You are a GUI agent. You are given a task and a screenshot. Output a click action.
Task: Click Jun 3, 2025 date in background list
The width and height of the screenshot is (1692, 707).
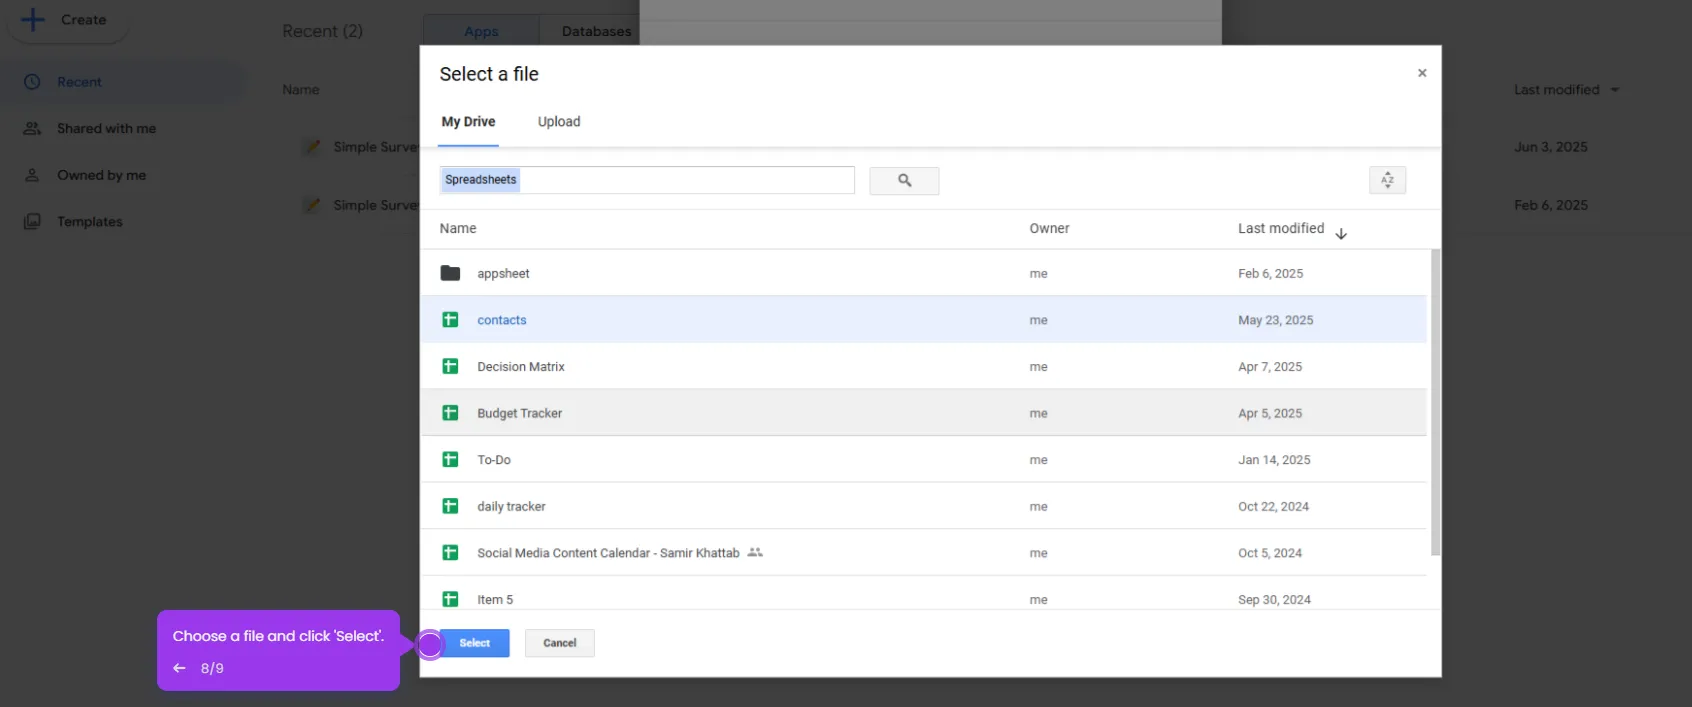click(1551, 147)
